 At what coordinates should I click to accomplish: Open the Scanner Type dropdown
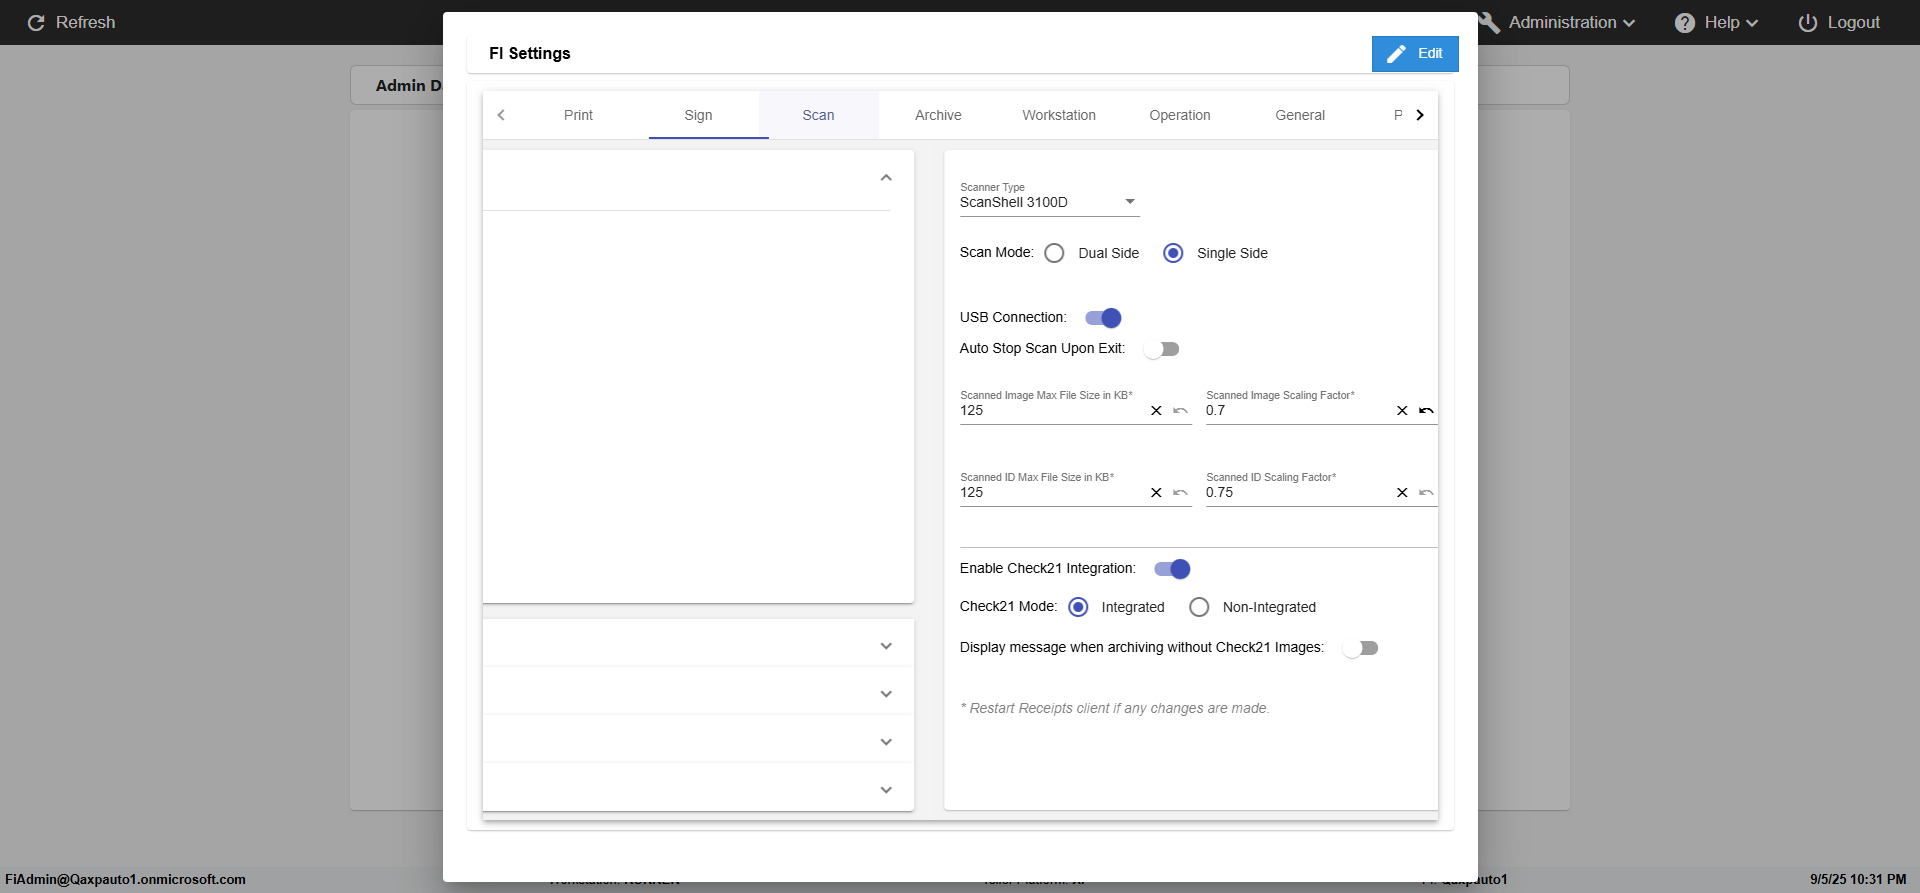pos(1048,202)
